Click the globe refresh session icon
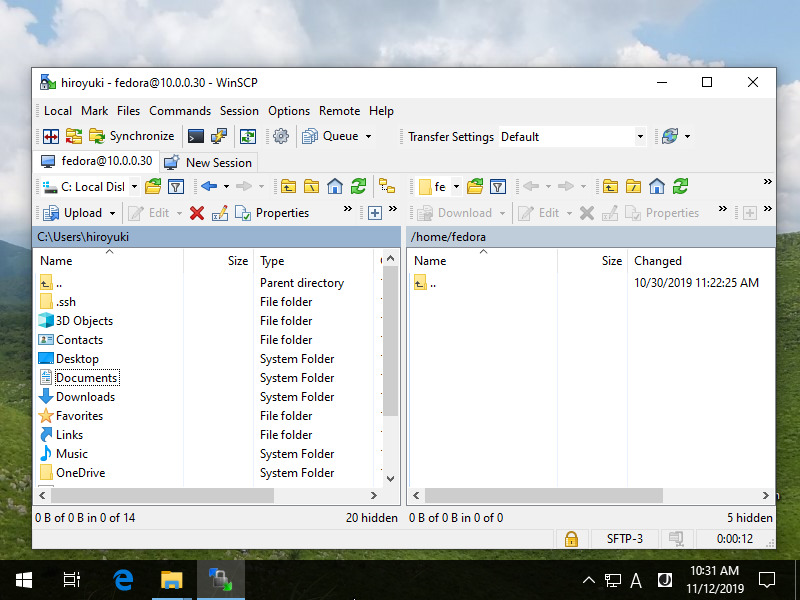Image resolution: width=800 pixels, height=600 pixels. point(670,136)
